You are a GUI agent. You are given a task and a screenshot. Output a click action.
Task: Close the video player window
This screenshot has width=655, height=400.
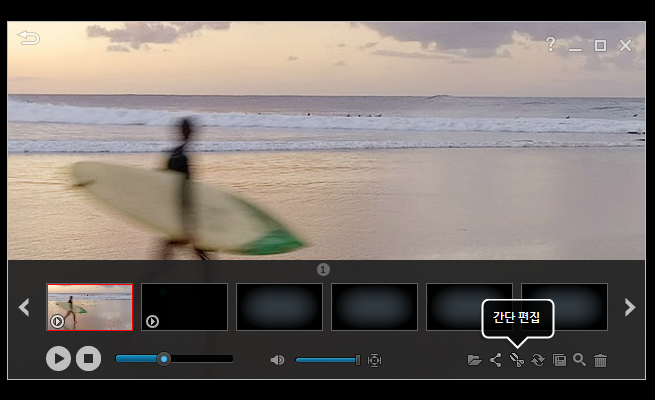[625, 45]
